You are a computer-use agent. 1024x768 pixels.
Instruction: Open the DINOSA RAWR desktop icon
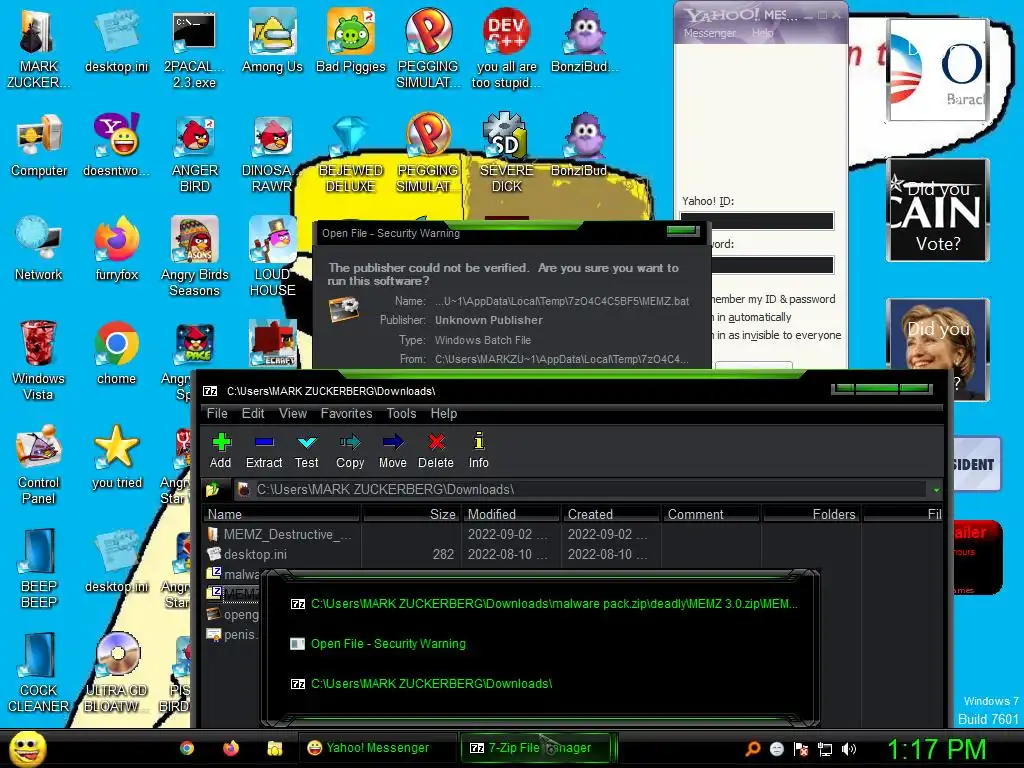(x=271, y=153)
